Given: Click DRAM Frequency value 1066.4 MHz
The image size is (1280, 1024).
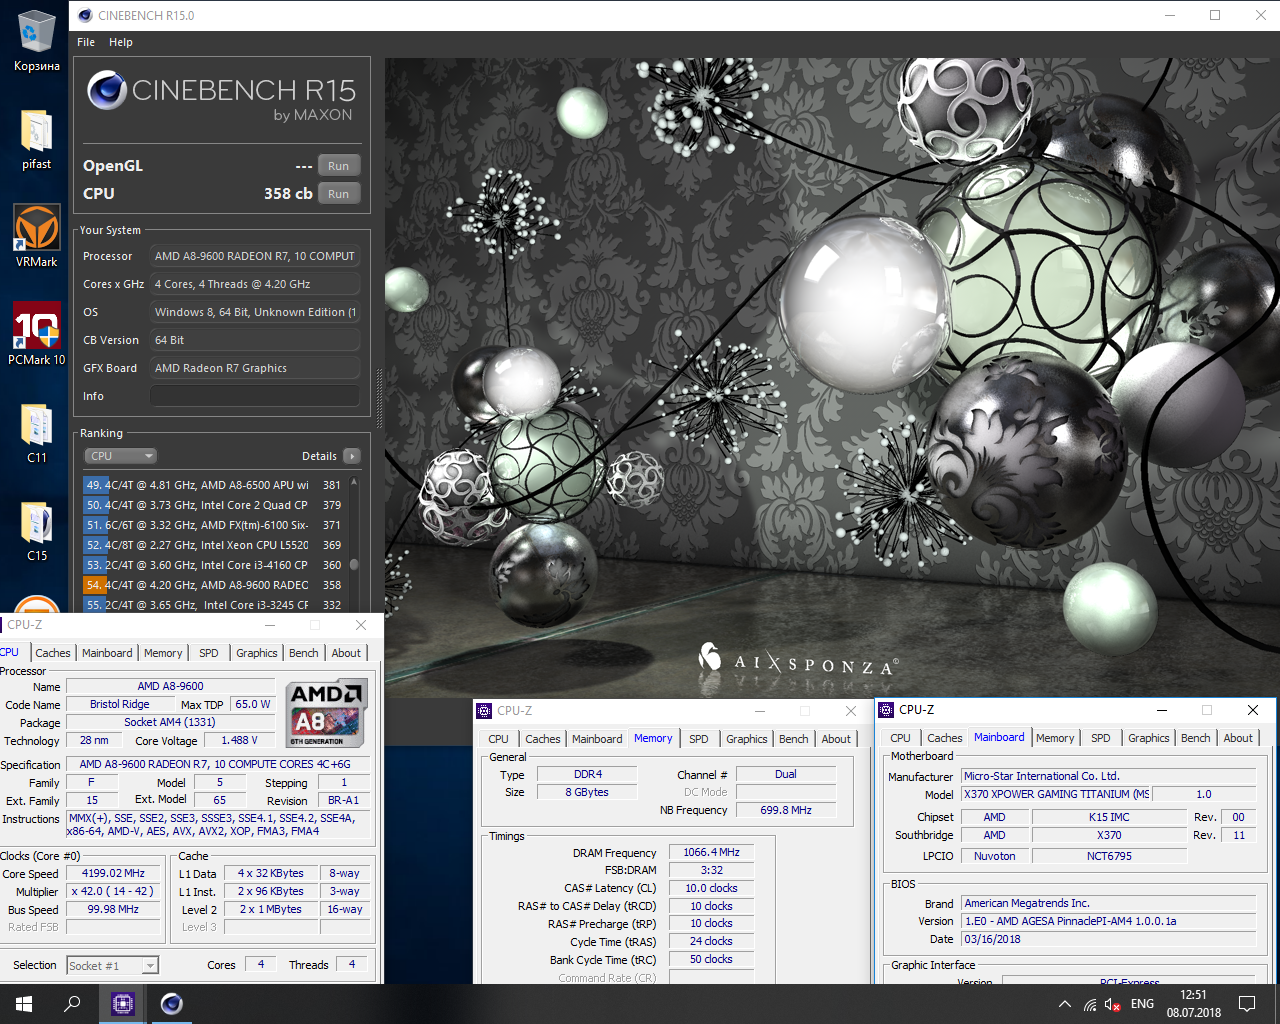Looking at the screenshot, I should 712,852.
